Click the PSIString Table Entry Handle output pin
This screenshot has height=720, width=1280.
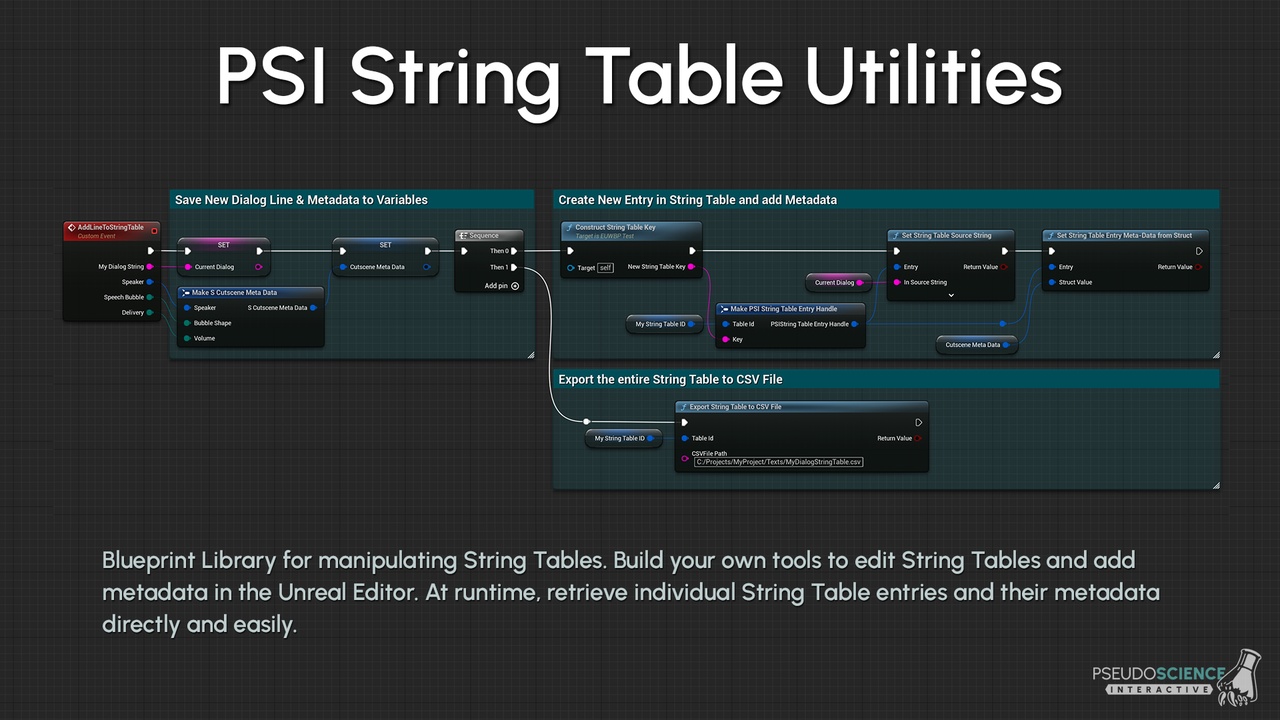tap(855, 324)
